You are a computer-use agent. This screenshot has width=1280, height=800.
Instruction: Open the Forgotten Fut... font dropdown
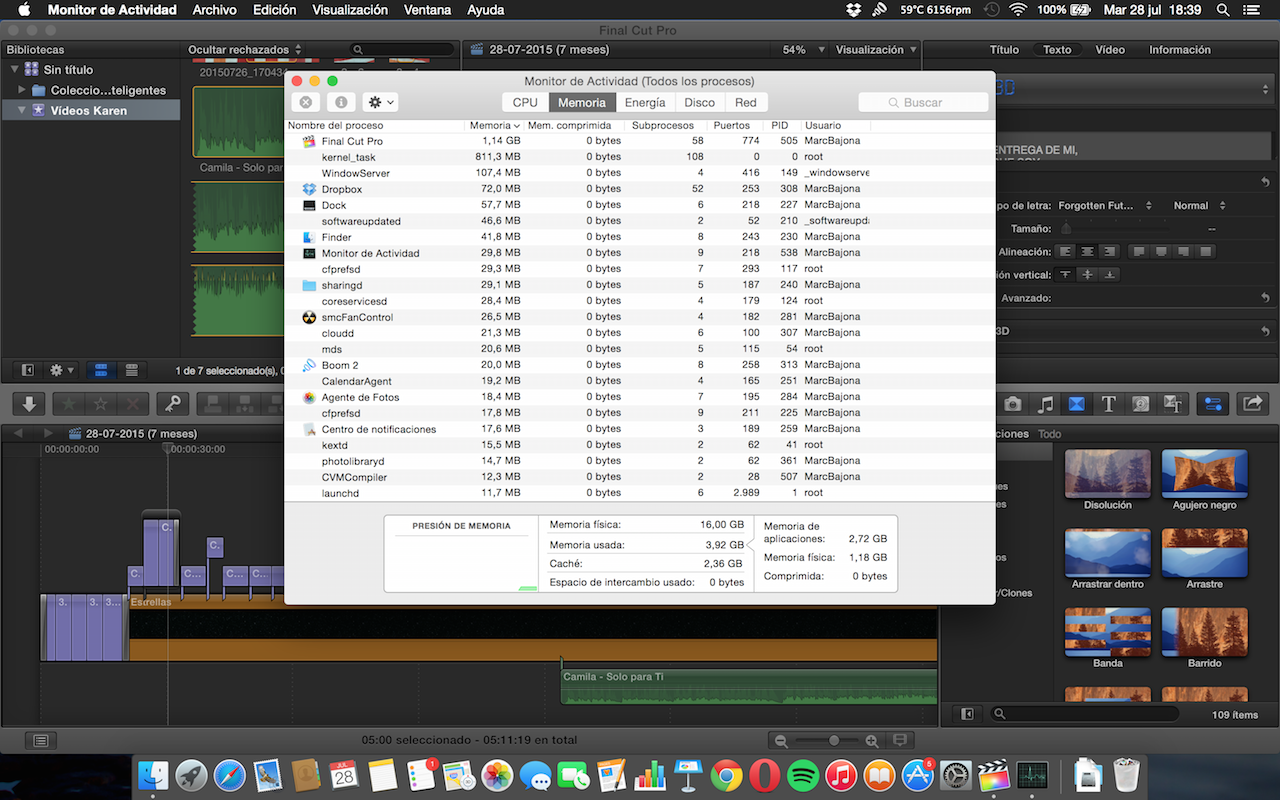coord(1105,206)
